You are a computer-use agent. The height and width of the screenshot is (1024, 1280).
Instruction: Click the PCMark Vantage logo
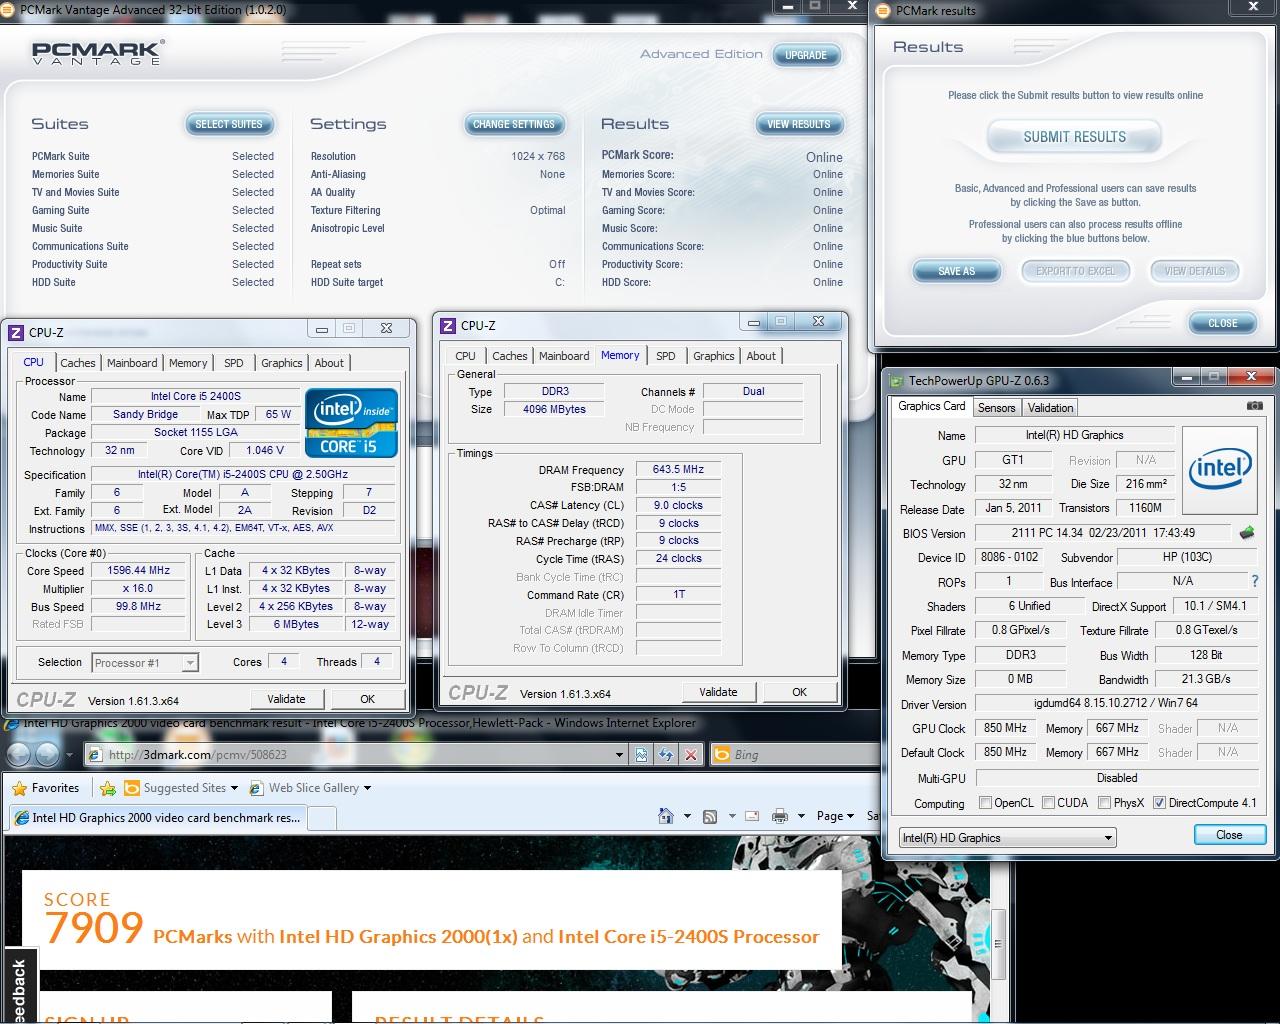[x=98, y=52]
